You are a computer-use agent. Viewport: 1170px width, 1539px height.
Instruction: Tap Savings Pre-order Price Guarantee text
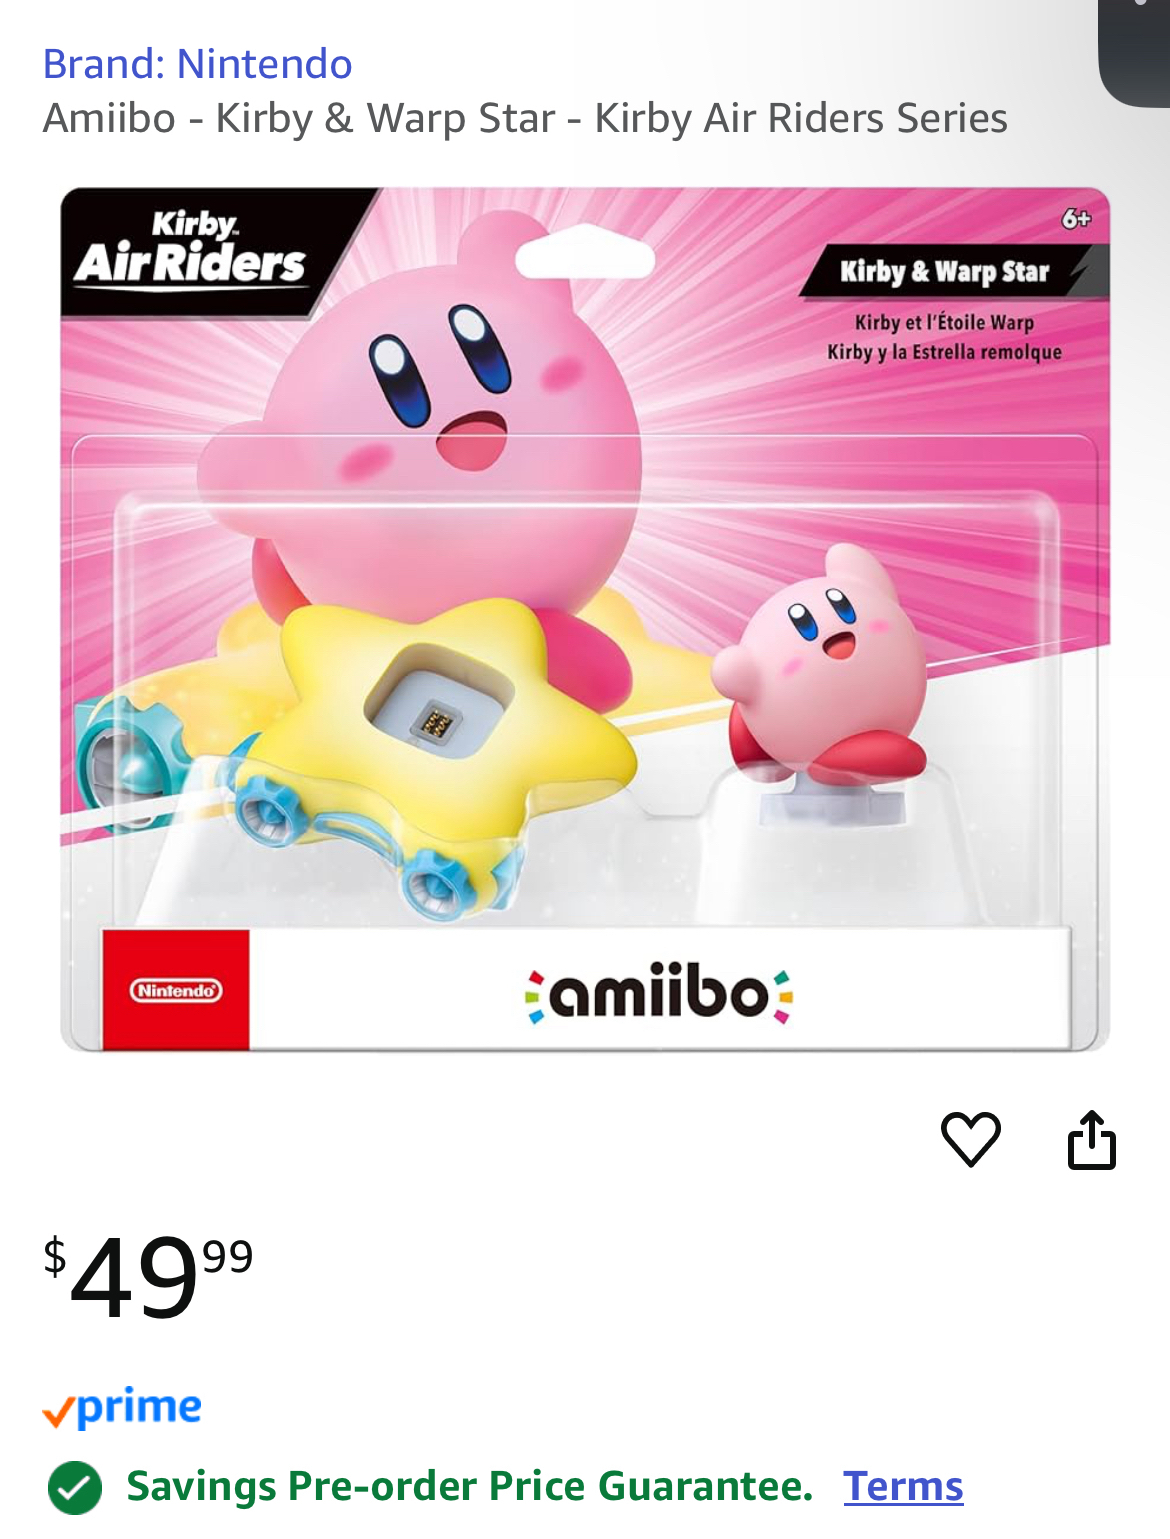coord(470,1486)
